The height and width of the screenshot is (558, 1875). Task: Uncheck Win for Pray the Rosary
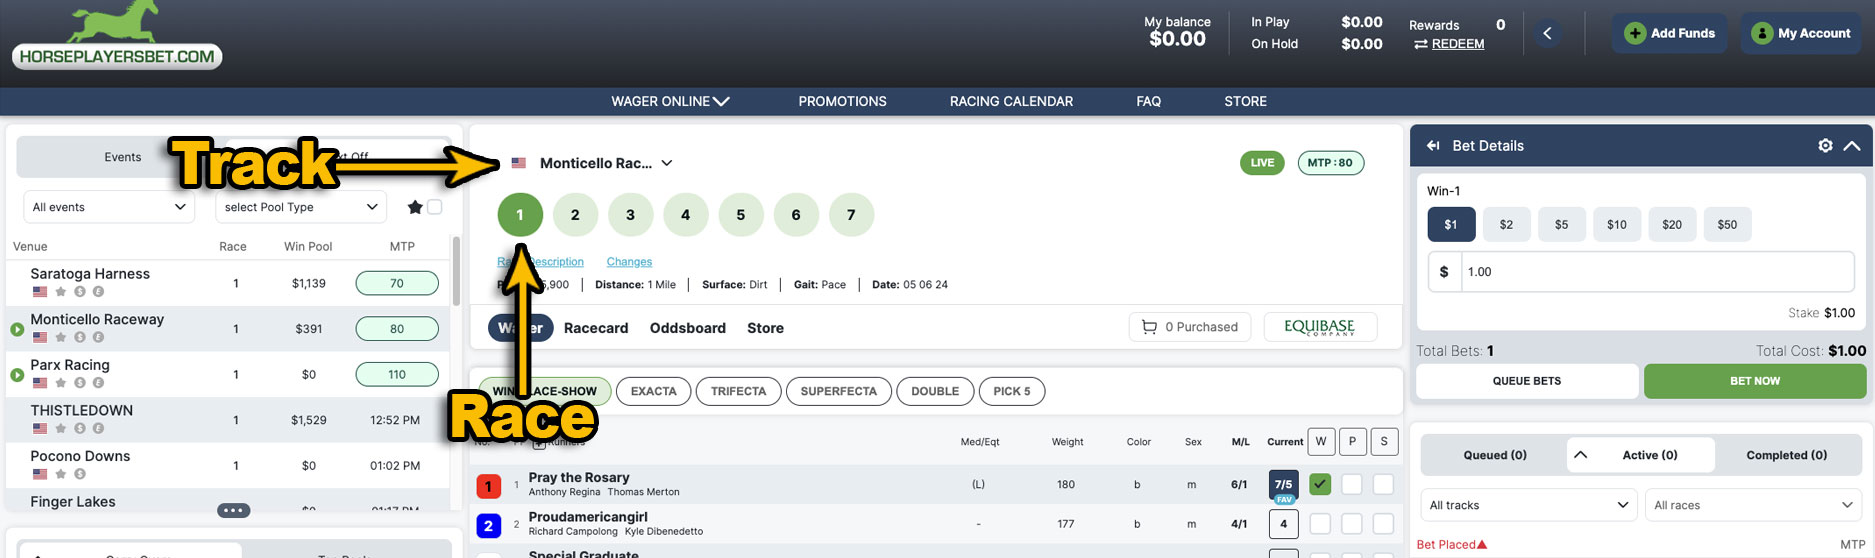click(1320, 485)
